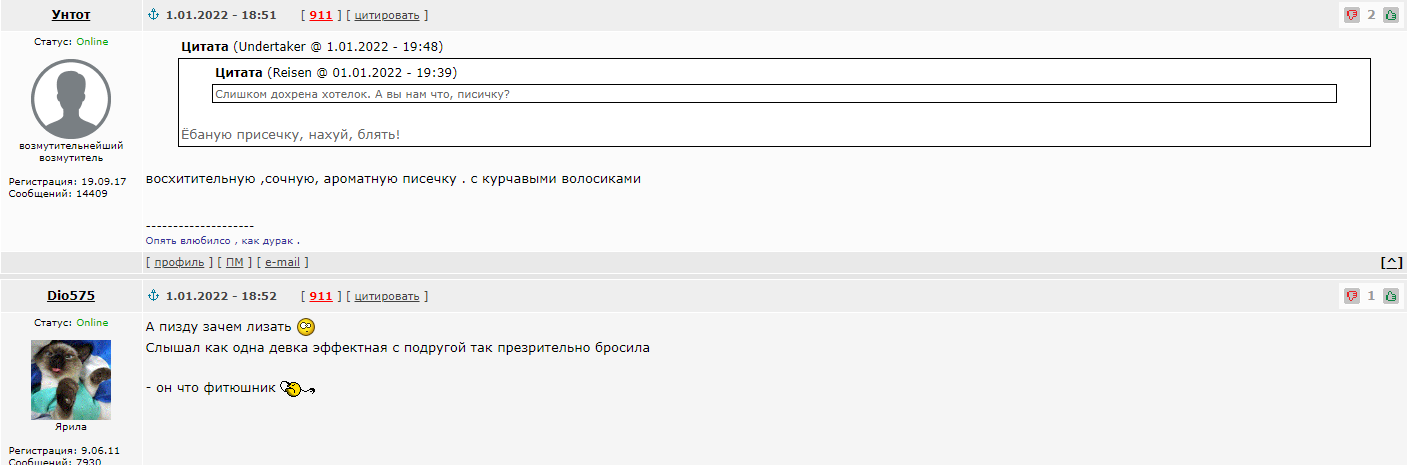Click Унтот's default grey avatar image

[x=71, y=98]
